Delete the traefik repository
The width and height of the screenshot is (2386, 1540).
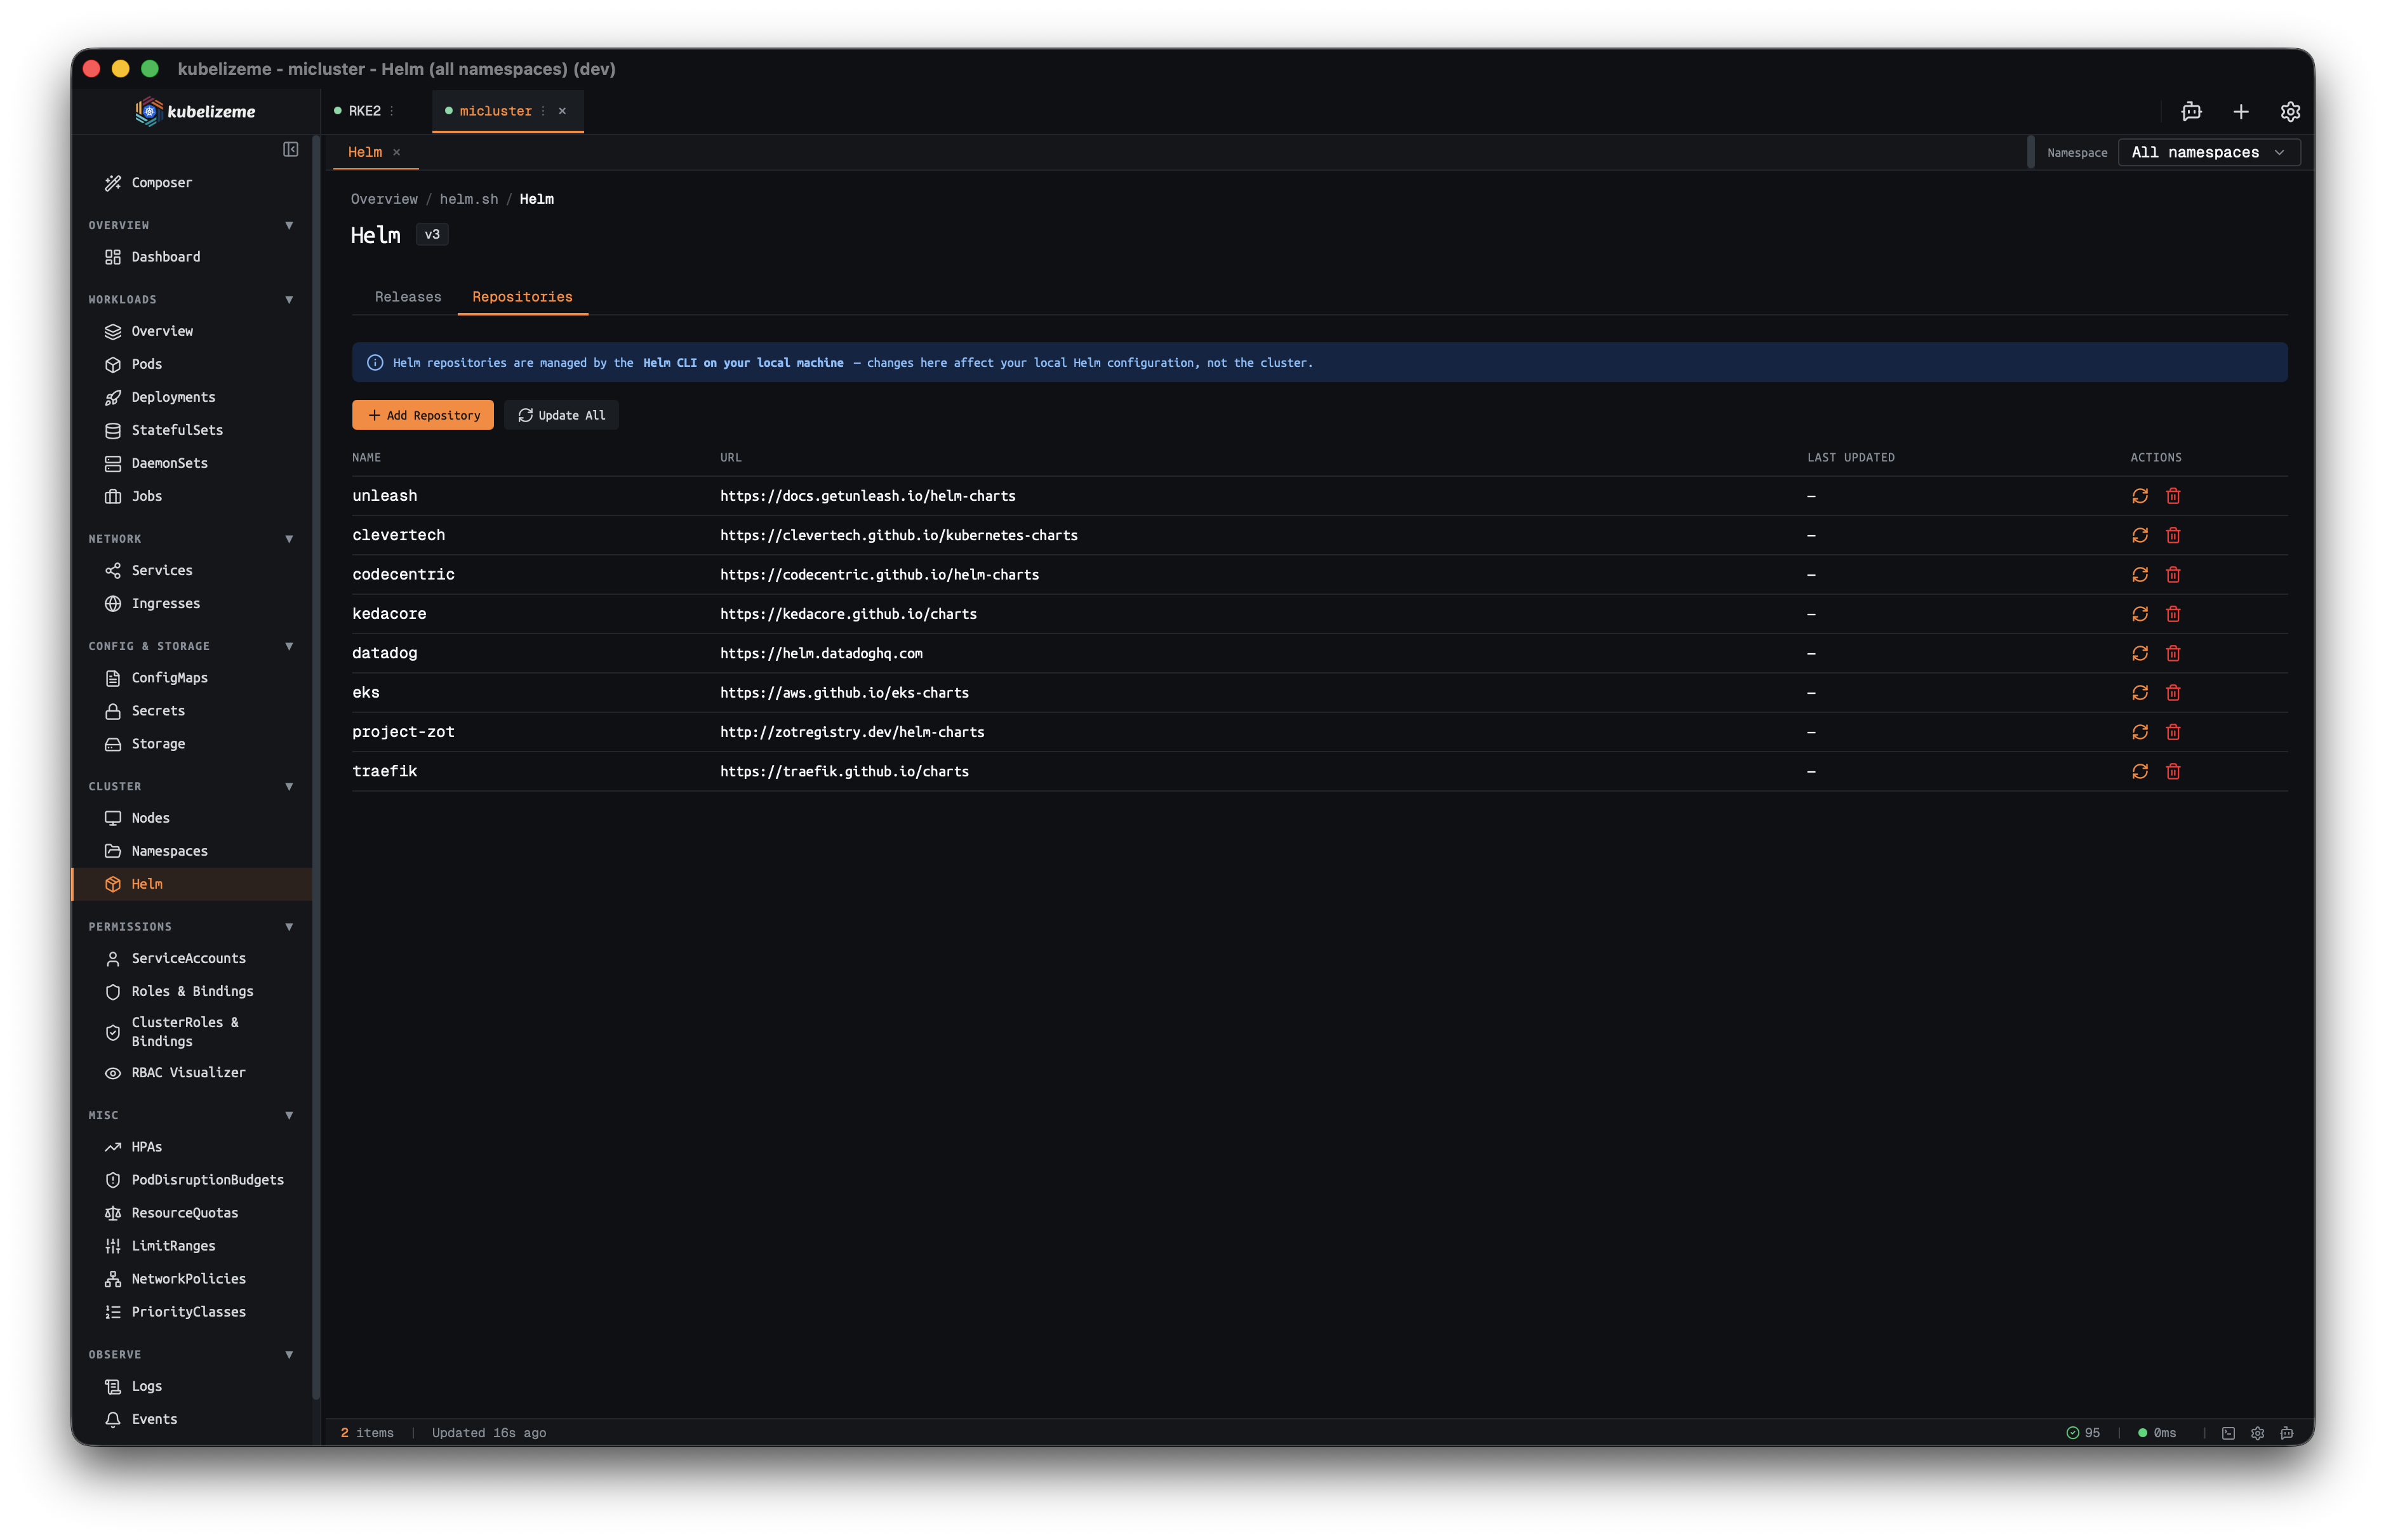click(x=2172, y=771)
